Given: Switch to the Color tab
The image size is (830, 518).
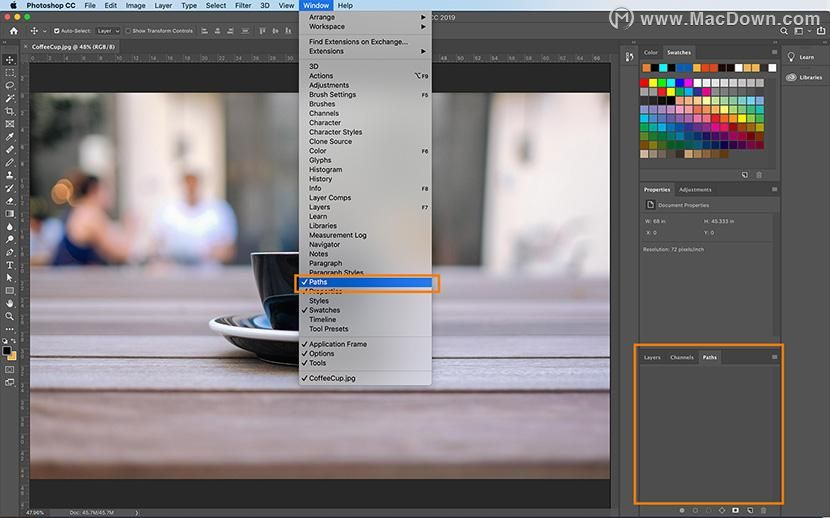Looking at the screenshot, I should [651, 52].
